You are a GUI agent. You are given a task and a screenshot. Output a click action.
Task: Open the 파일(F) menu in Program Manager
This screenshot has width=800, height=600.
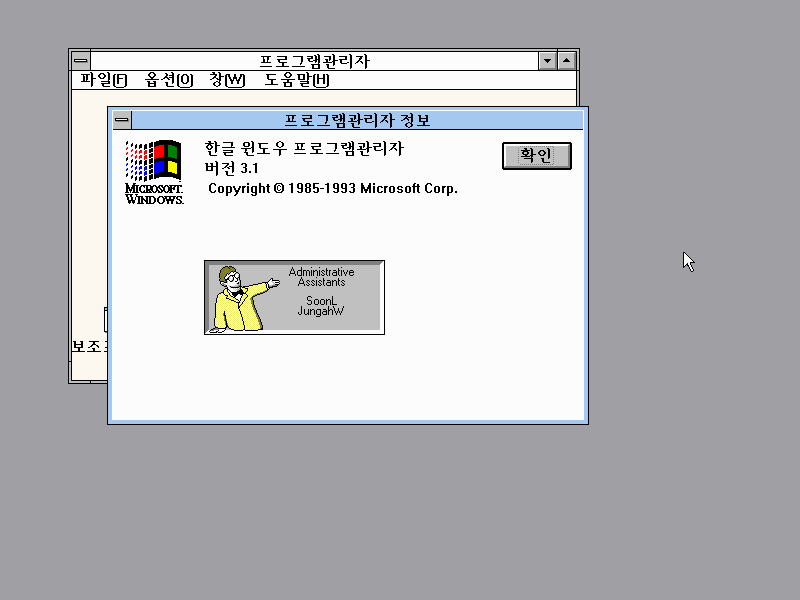(104, 80)
